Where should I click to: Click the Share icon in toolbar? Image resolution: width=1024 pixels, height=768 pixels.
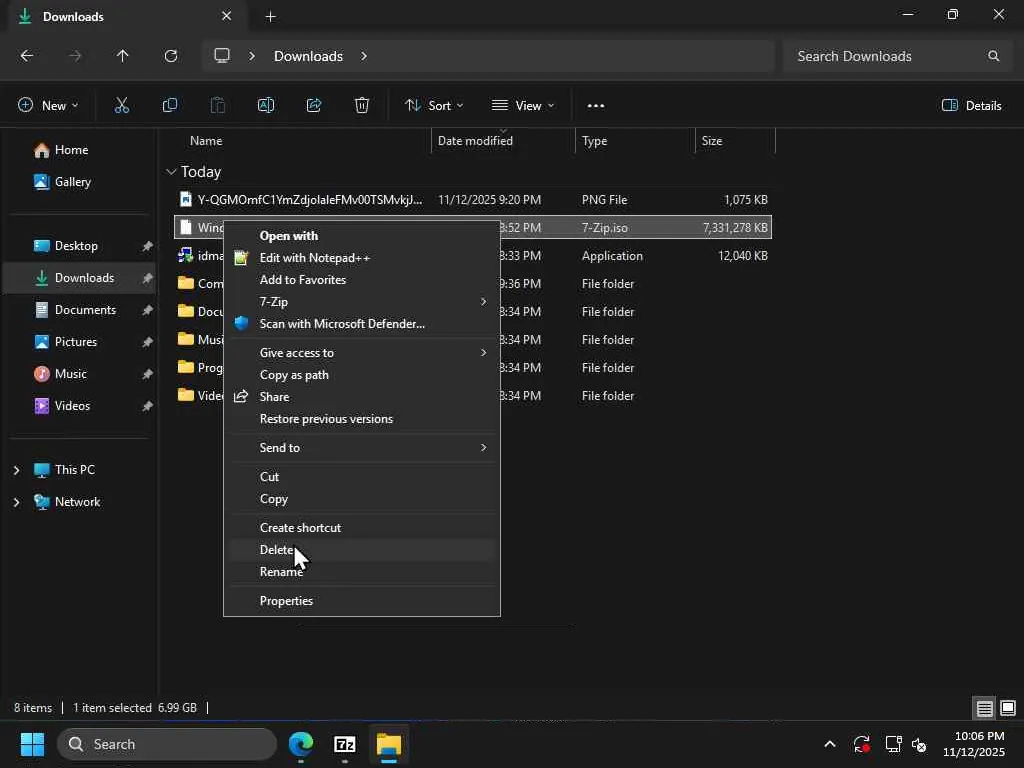coord(314,105)
